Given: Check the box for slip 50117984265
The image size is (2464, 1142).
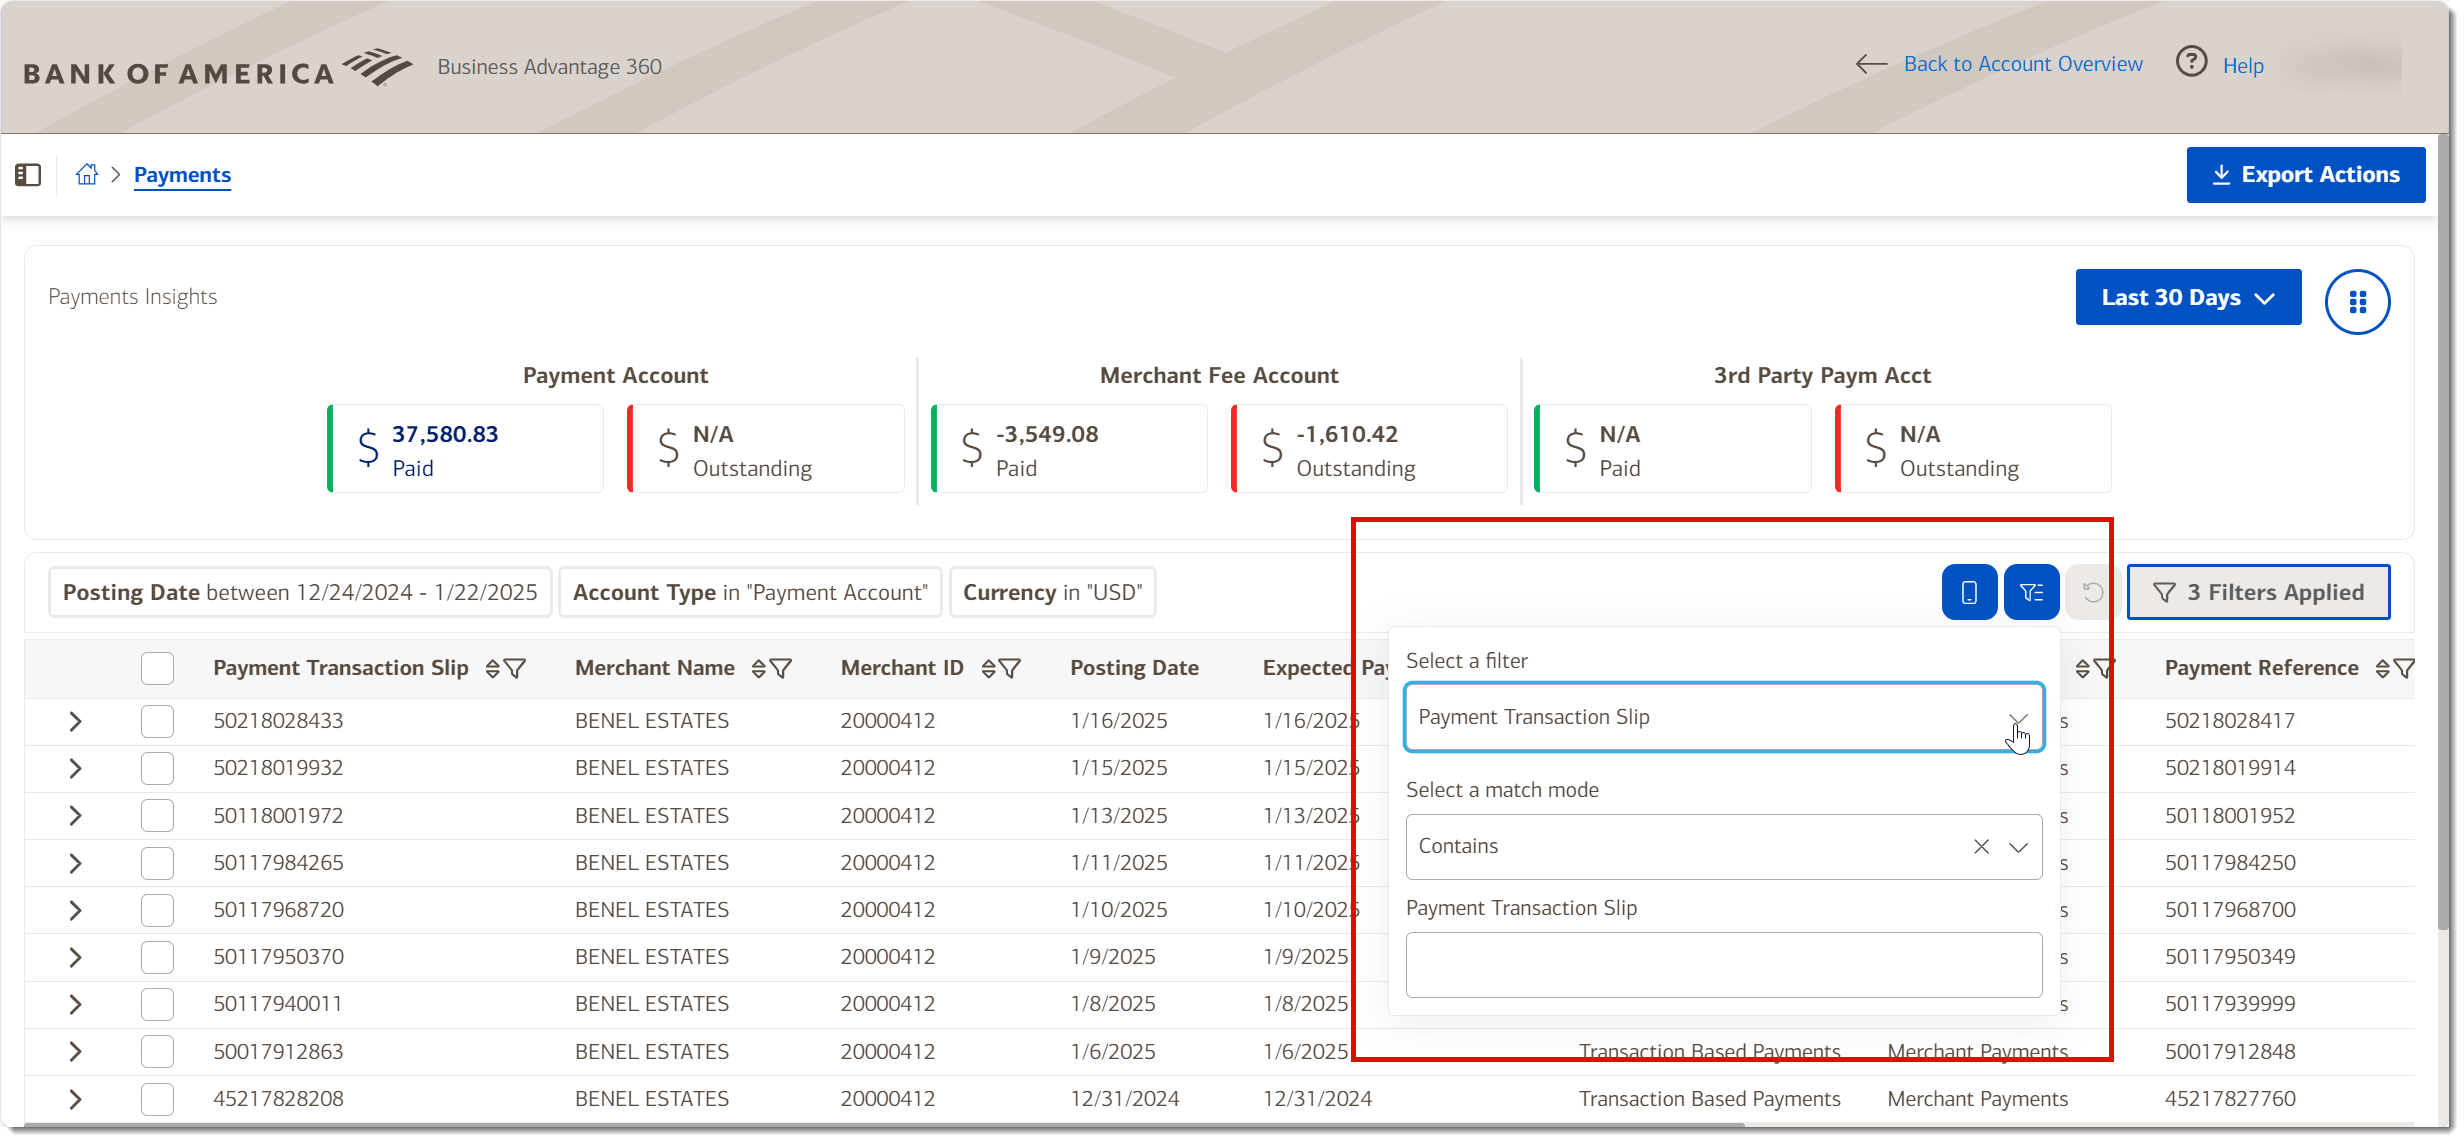Looking at the screenshot, I should [x=157, y=863].
